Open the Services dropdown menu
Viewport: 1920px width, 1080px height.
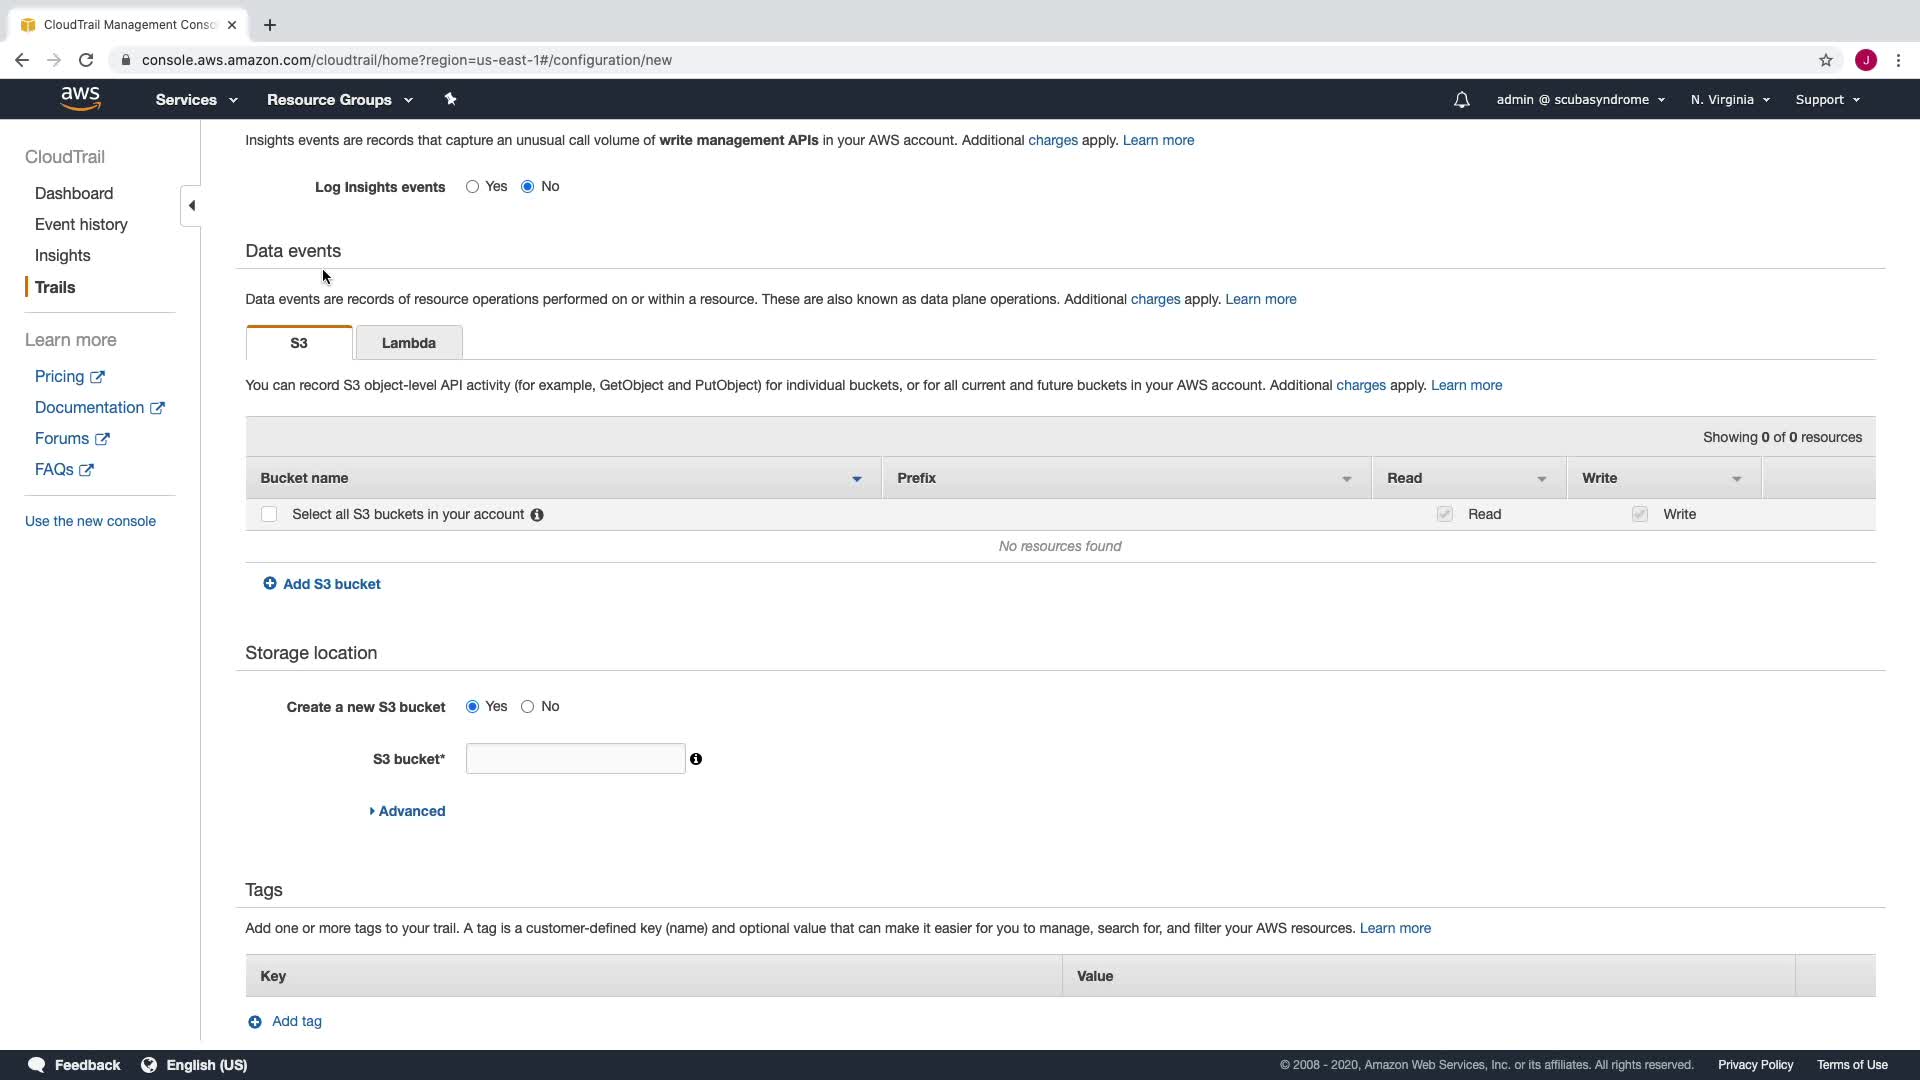point(196,100)
